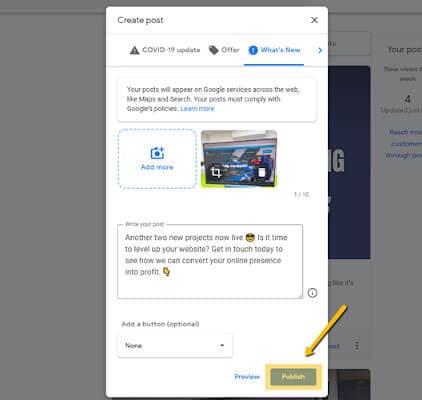Click the warning triangle icon for COVID-19 update
This screenshot has width=422, height=400.
point(134,50)
